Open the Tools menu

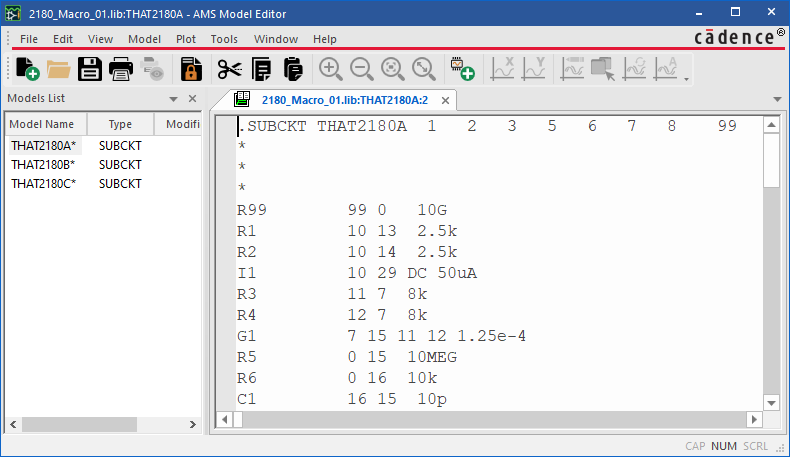tap(224, 39)
